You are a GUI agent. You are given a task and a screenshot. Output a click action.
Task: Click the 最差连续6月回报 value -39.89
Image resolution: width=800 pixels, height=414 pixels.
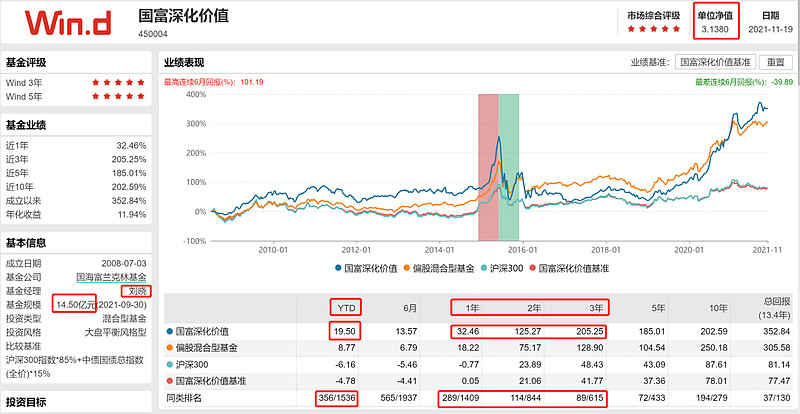coord(782,82)
